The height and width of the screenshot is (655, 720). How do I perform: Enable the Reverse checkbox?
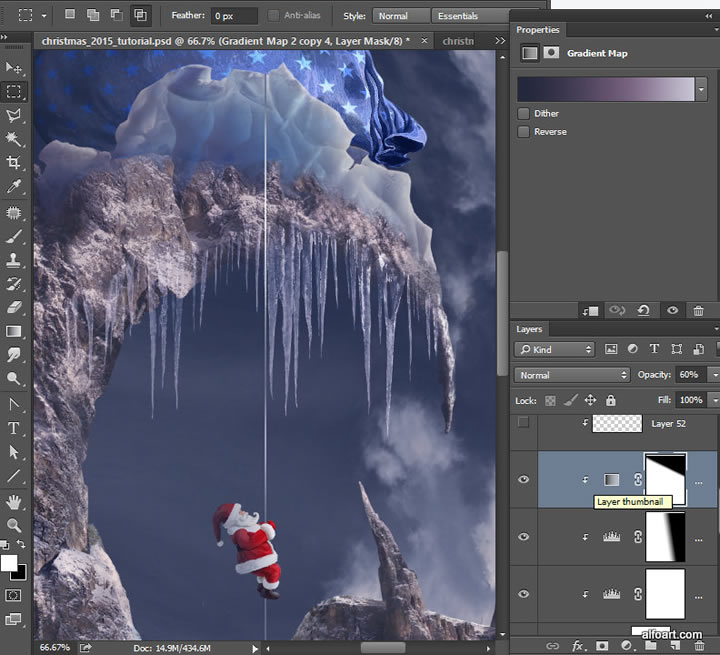coord(524,131)
